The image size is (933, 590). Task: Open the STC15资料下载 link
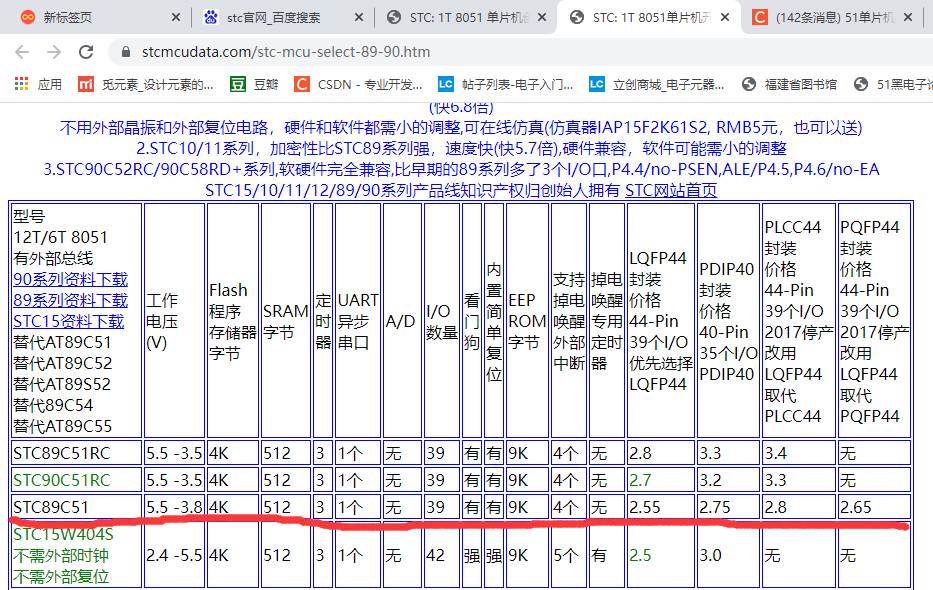(68, 321)
